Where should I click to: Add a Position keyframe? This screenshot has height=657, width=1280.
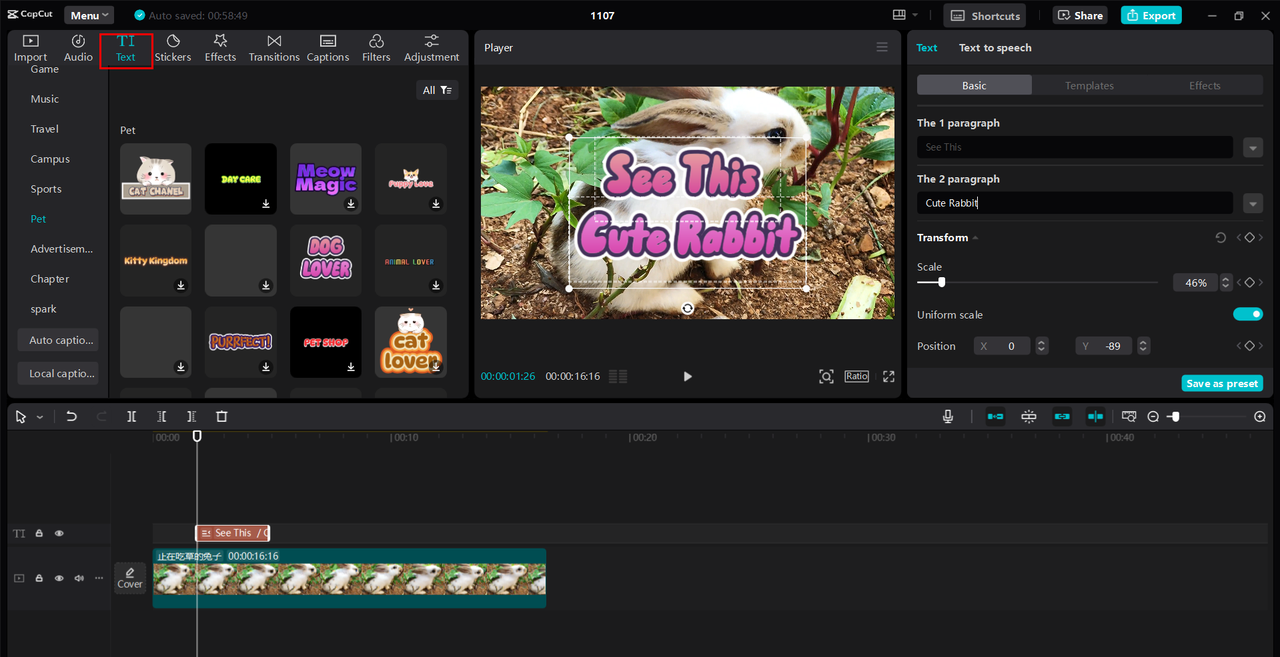[1250, 346]
